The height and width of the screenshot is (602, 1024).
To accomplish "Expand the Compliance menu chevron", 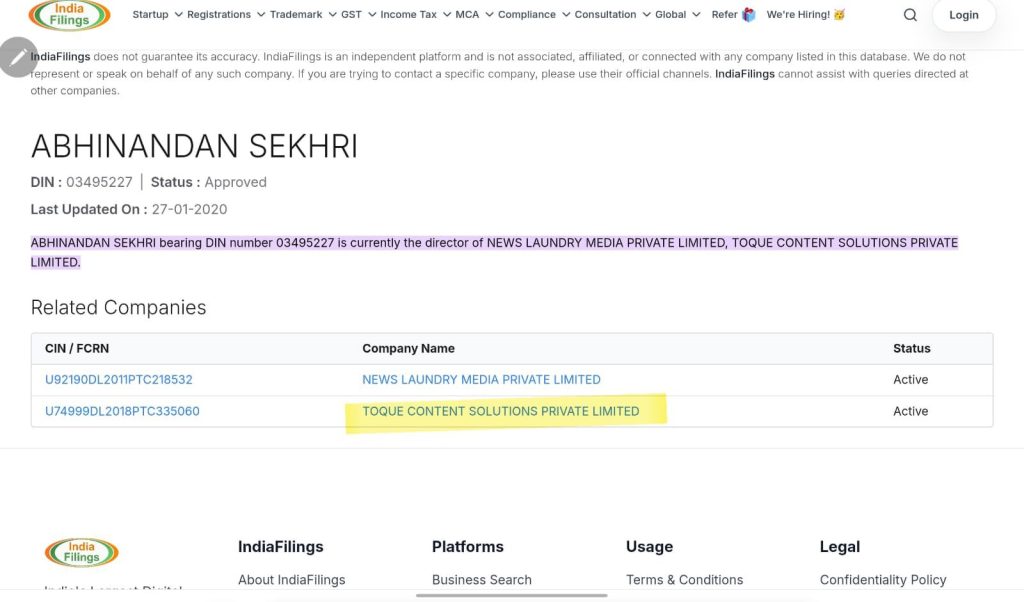I will point(566,14).
